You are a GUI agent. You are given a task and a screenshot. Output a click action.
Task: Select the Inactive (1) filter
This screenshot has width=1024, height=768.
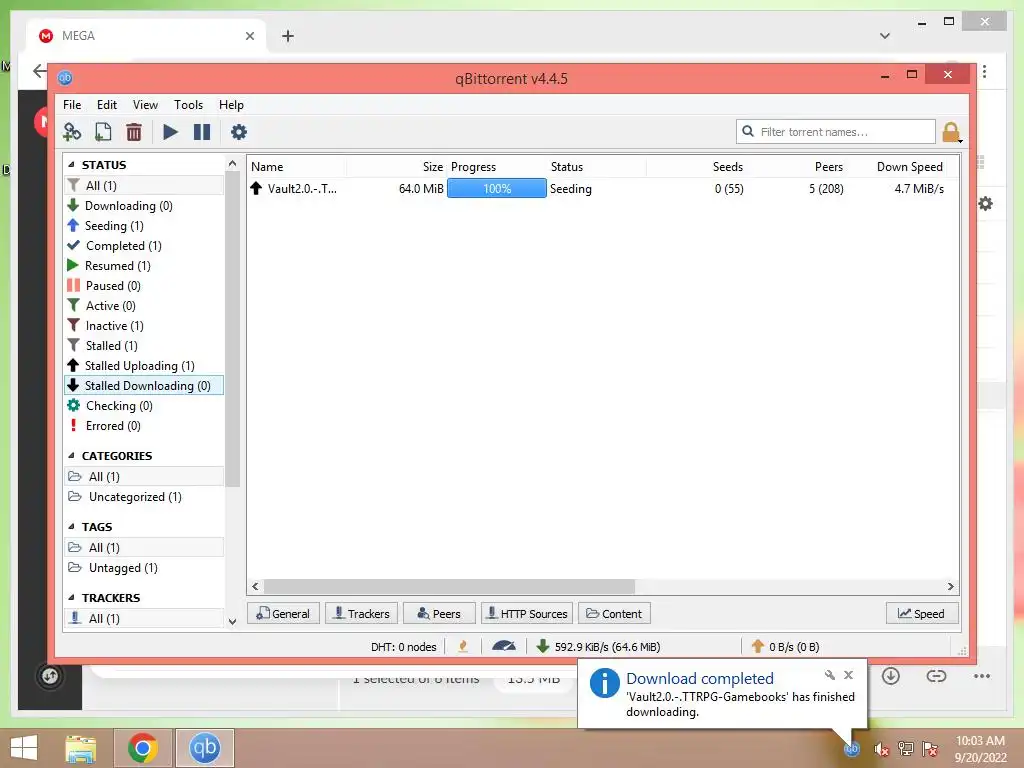144,325
